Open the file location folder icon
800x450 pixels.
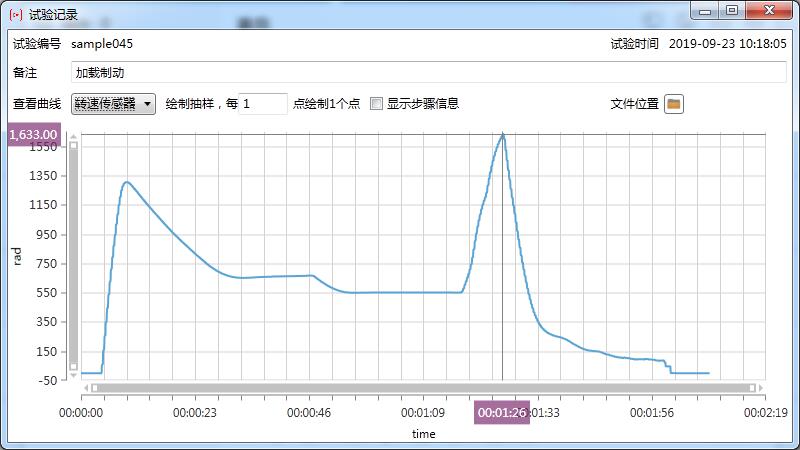(x=674, y=104)
